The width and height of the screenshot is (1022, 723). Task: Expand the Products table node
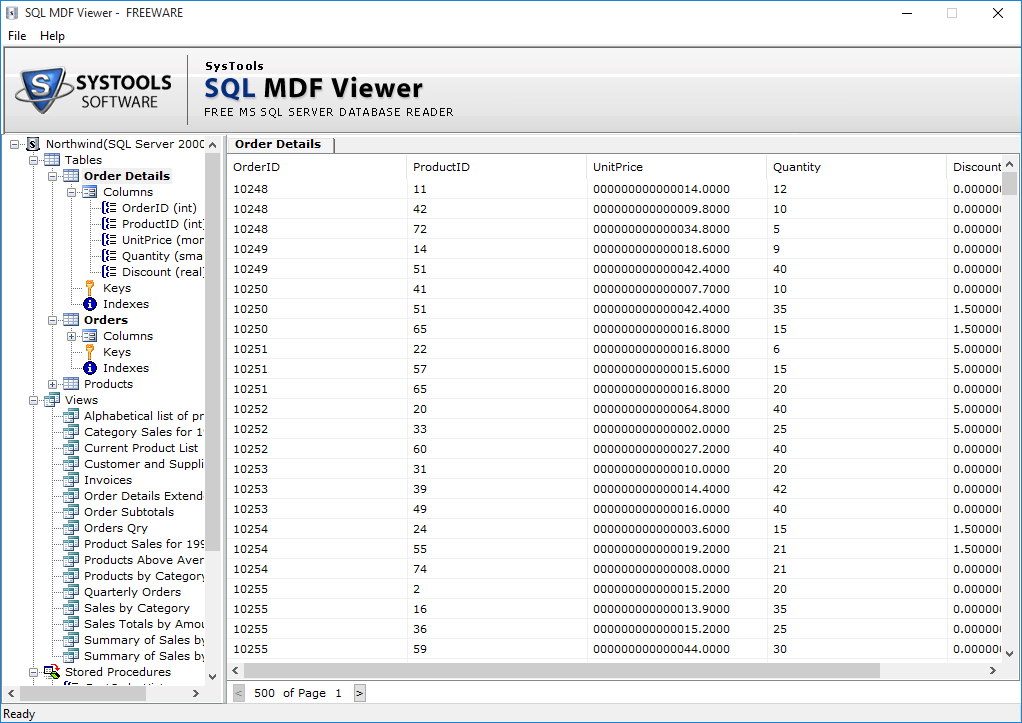pyautogui.click(x=53, y=384)
